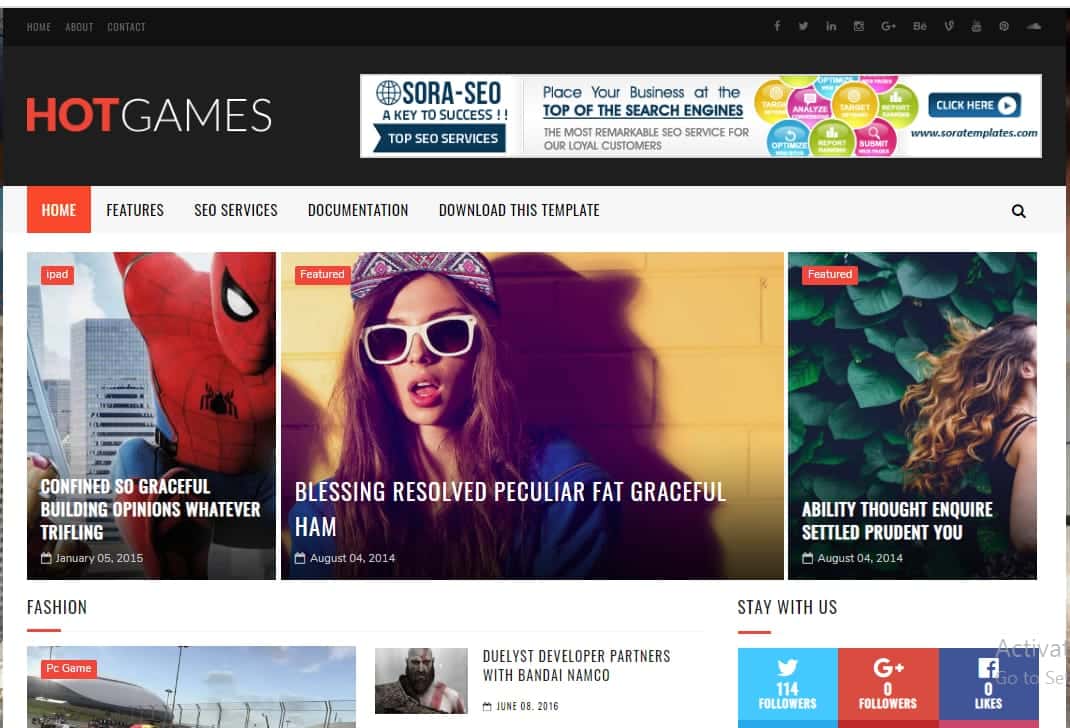Click the ipad label on Spider-Man post
1070x728 pixels.
tap(57, 275)
